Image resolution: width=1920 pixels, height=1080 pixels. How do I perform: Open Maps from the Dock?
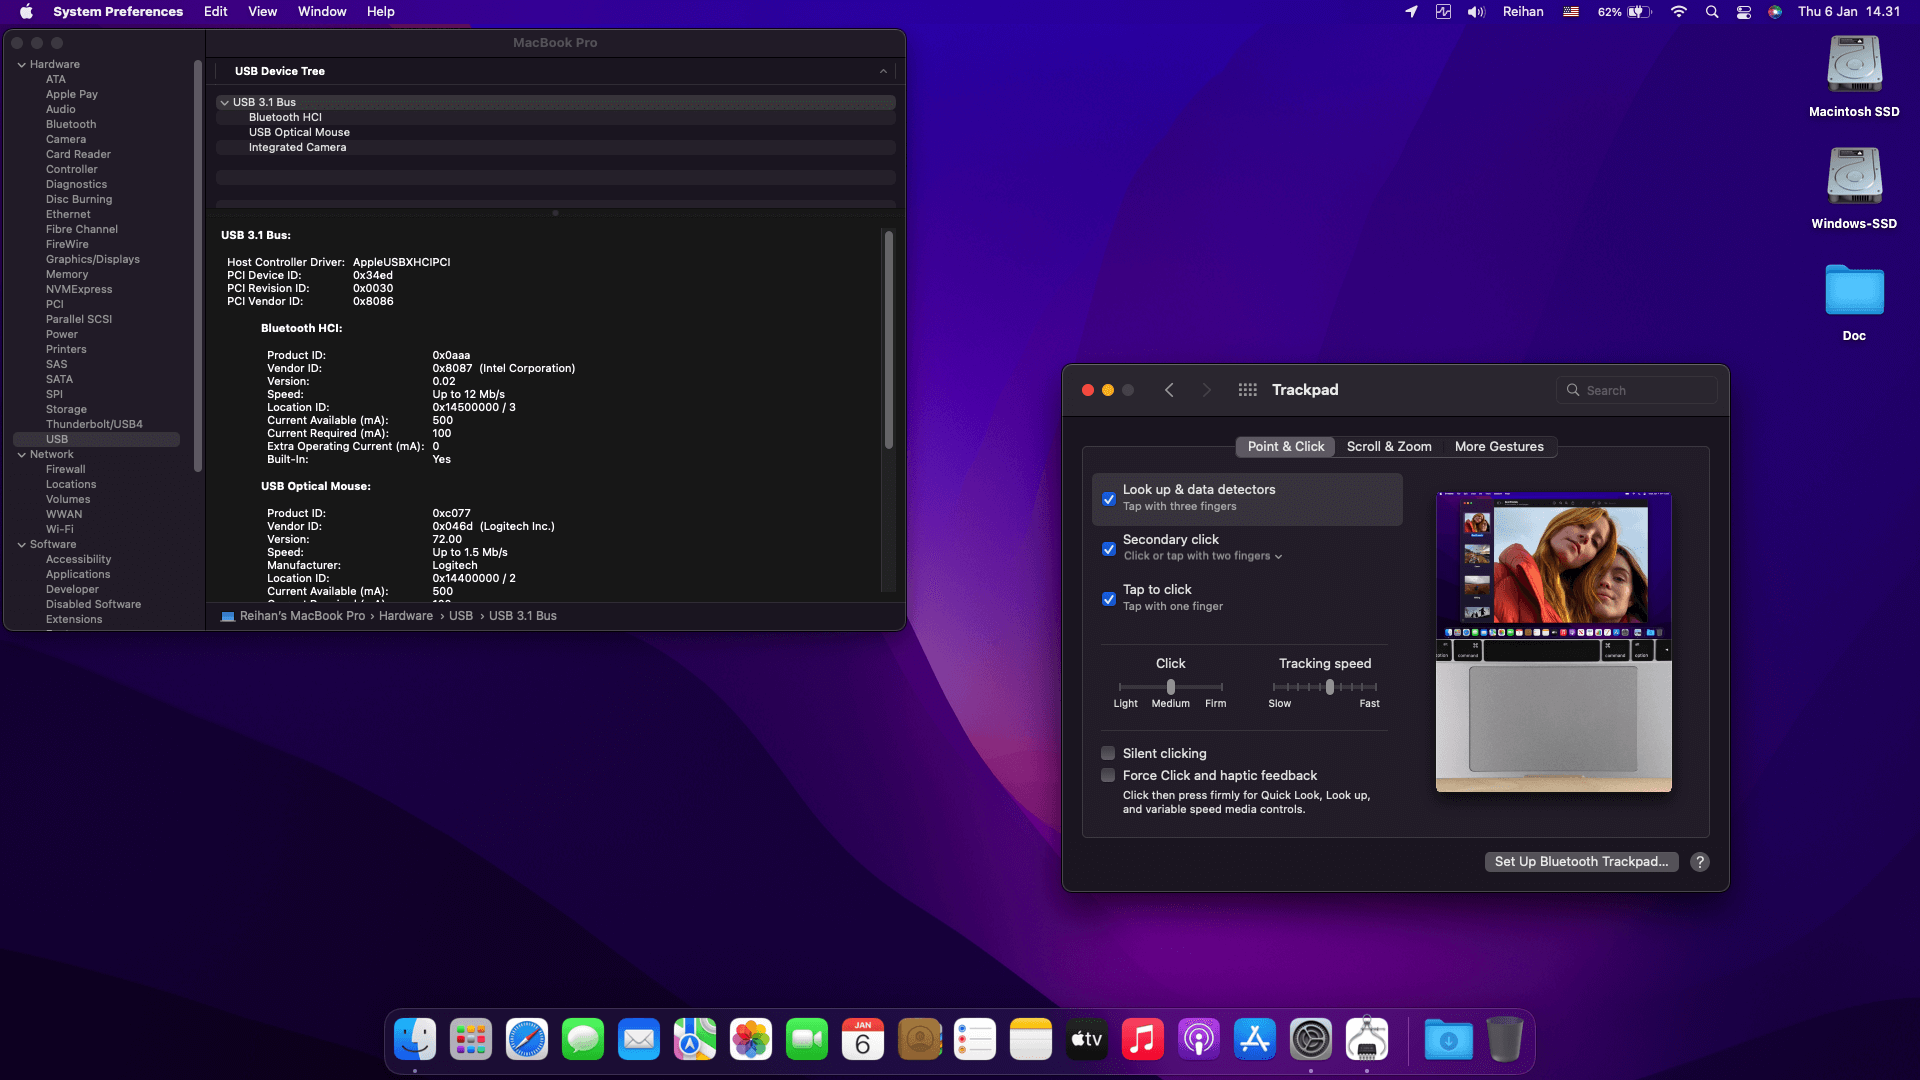[695, 1040]
